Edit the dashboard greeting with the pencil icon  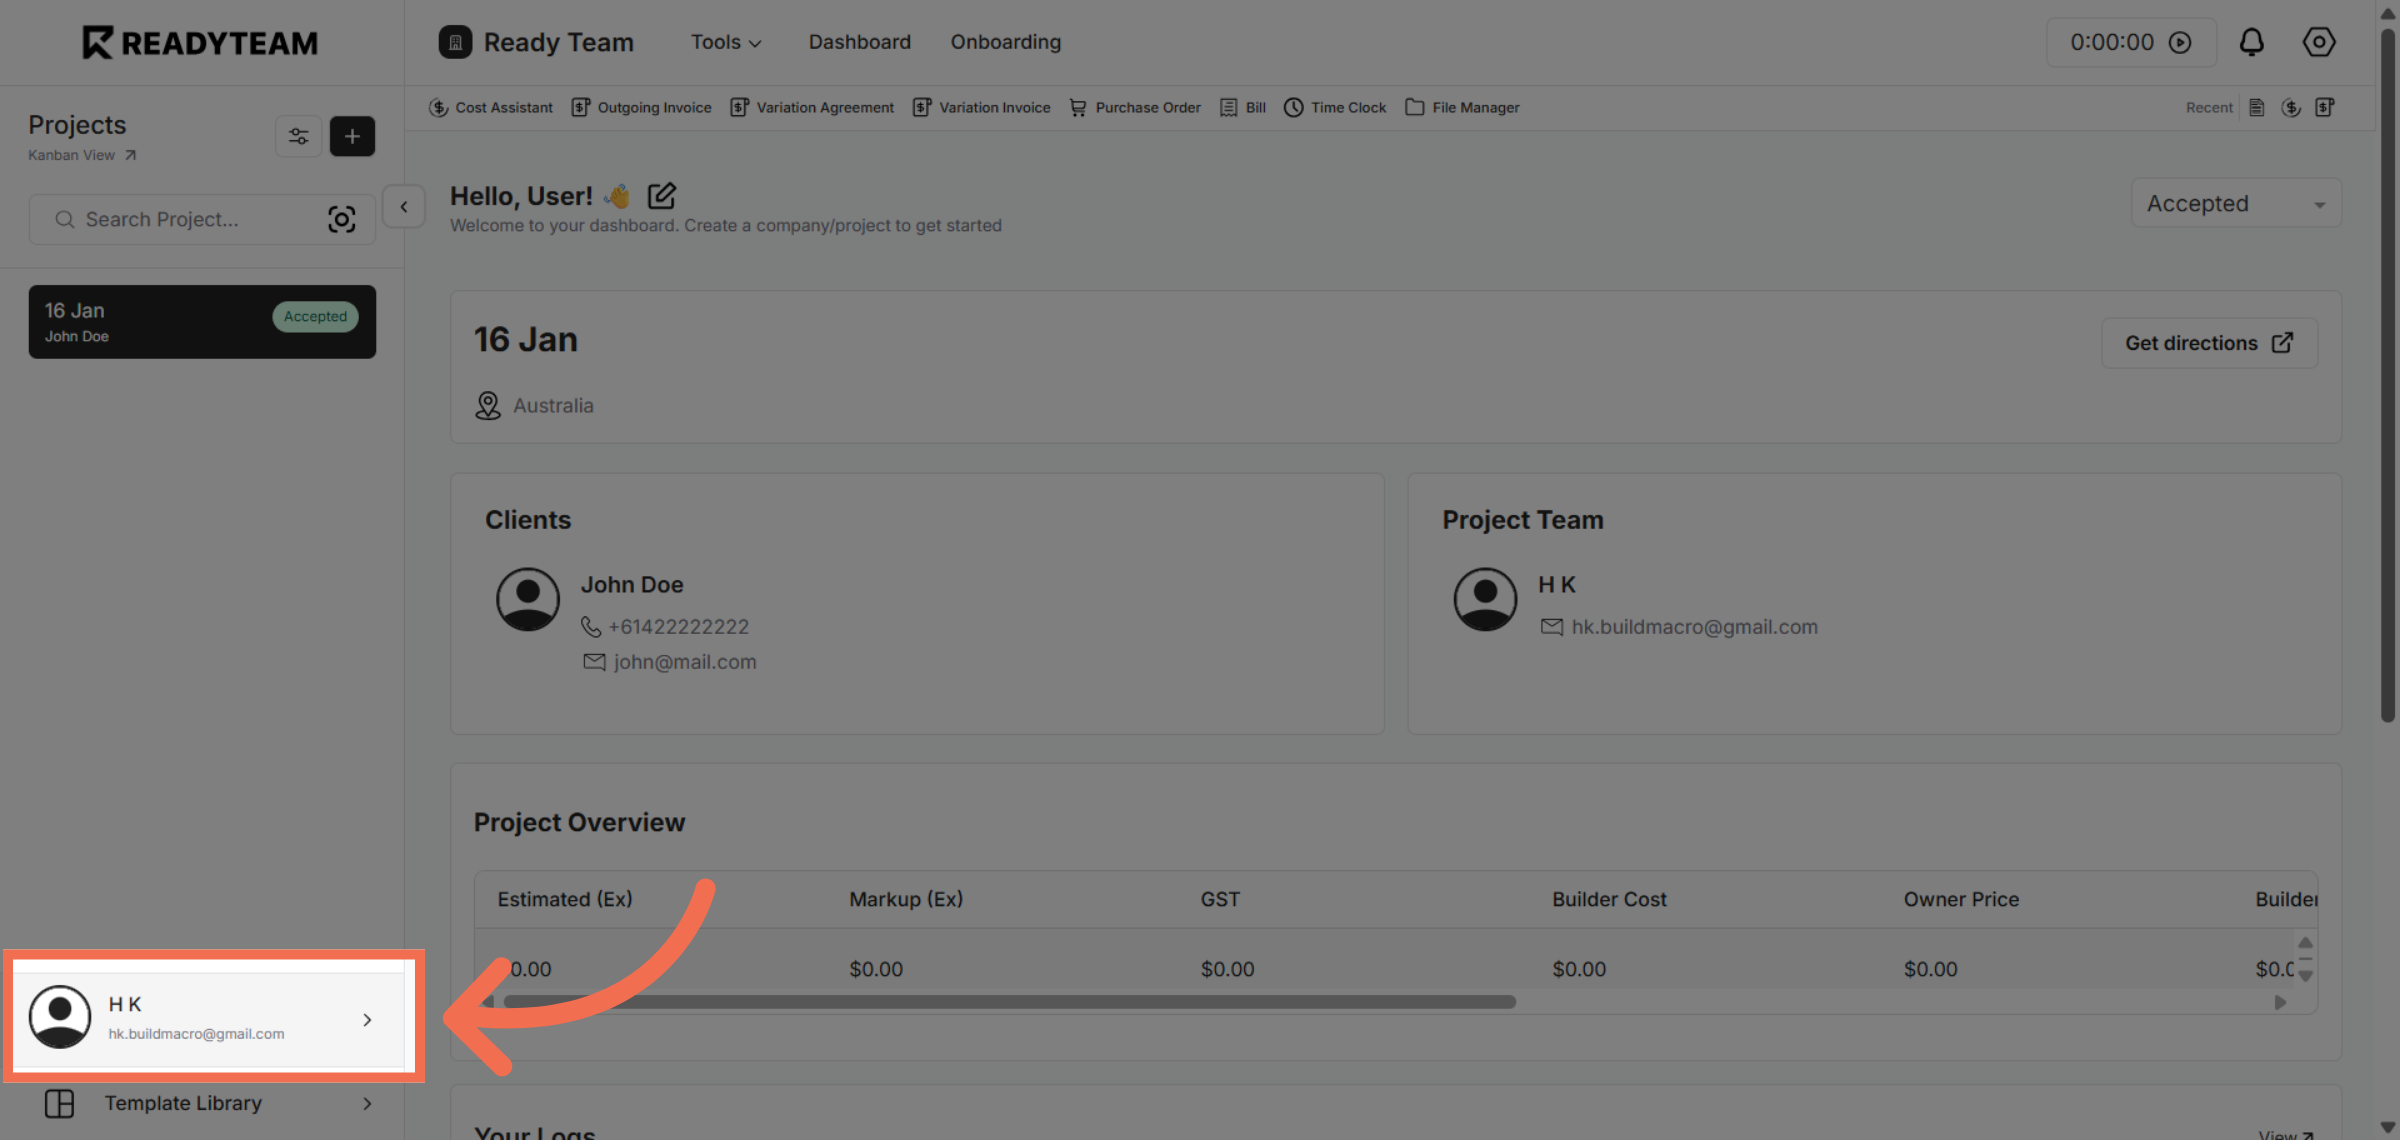pos(661,196)
